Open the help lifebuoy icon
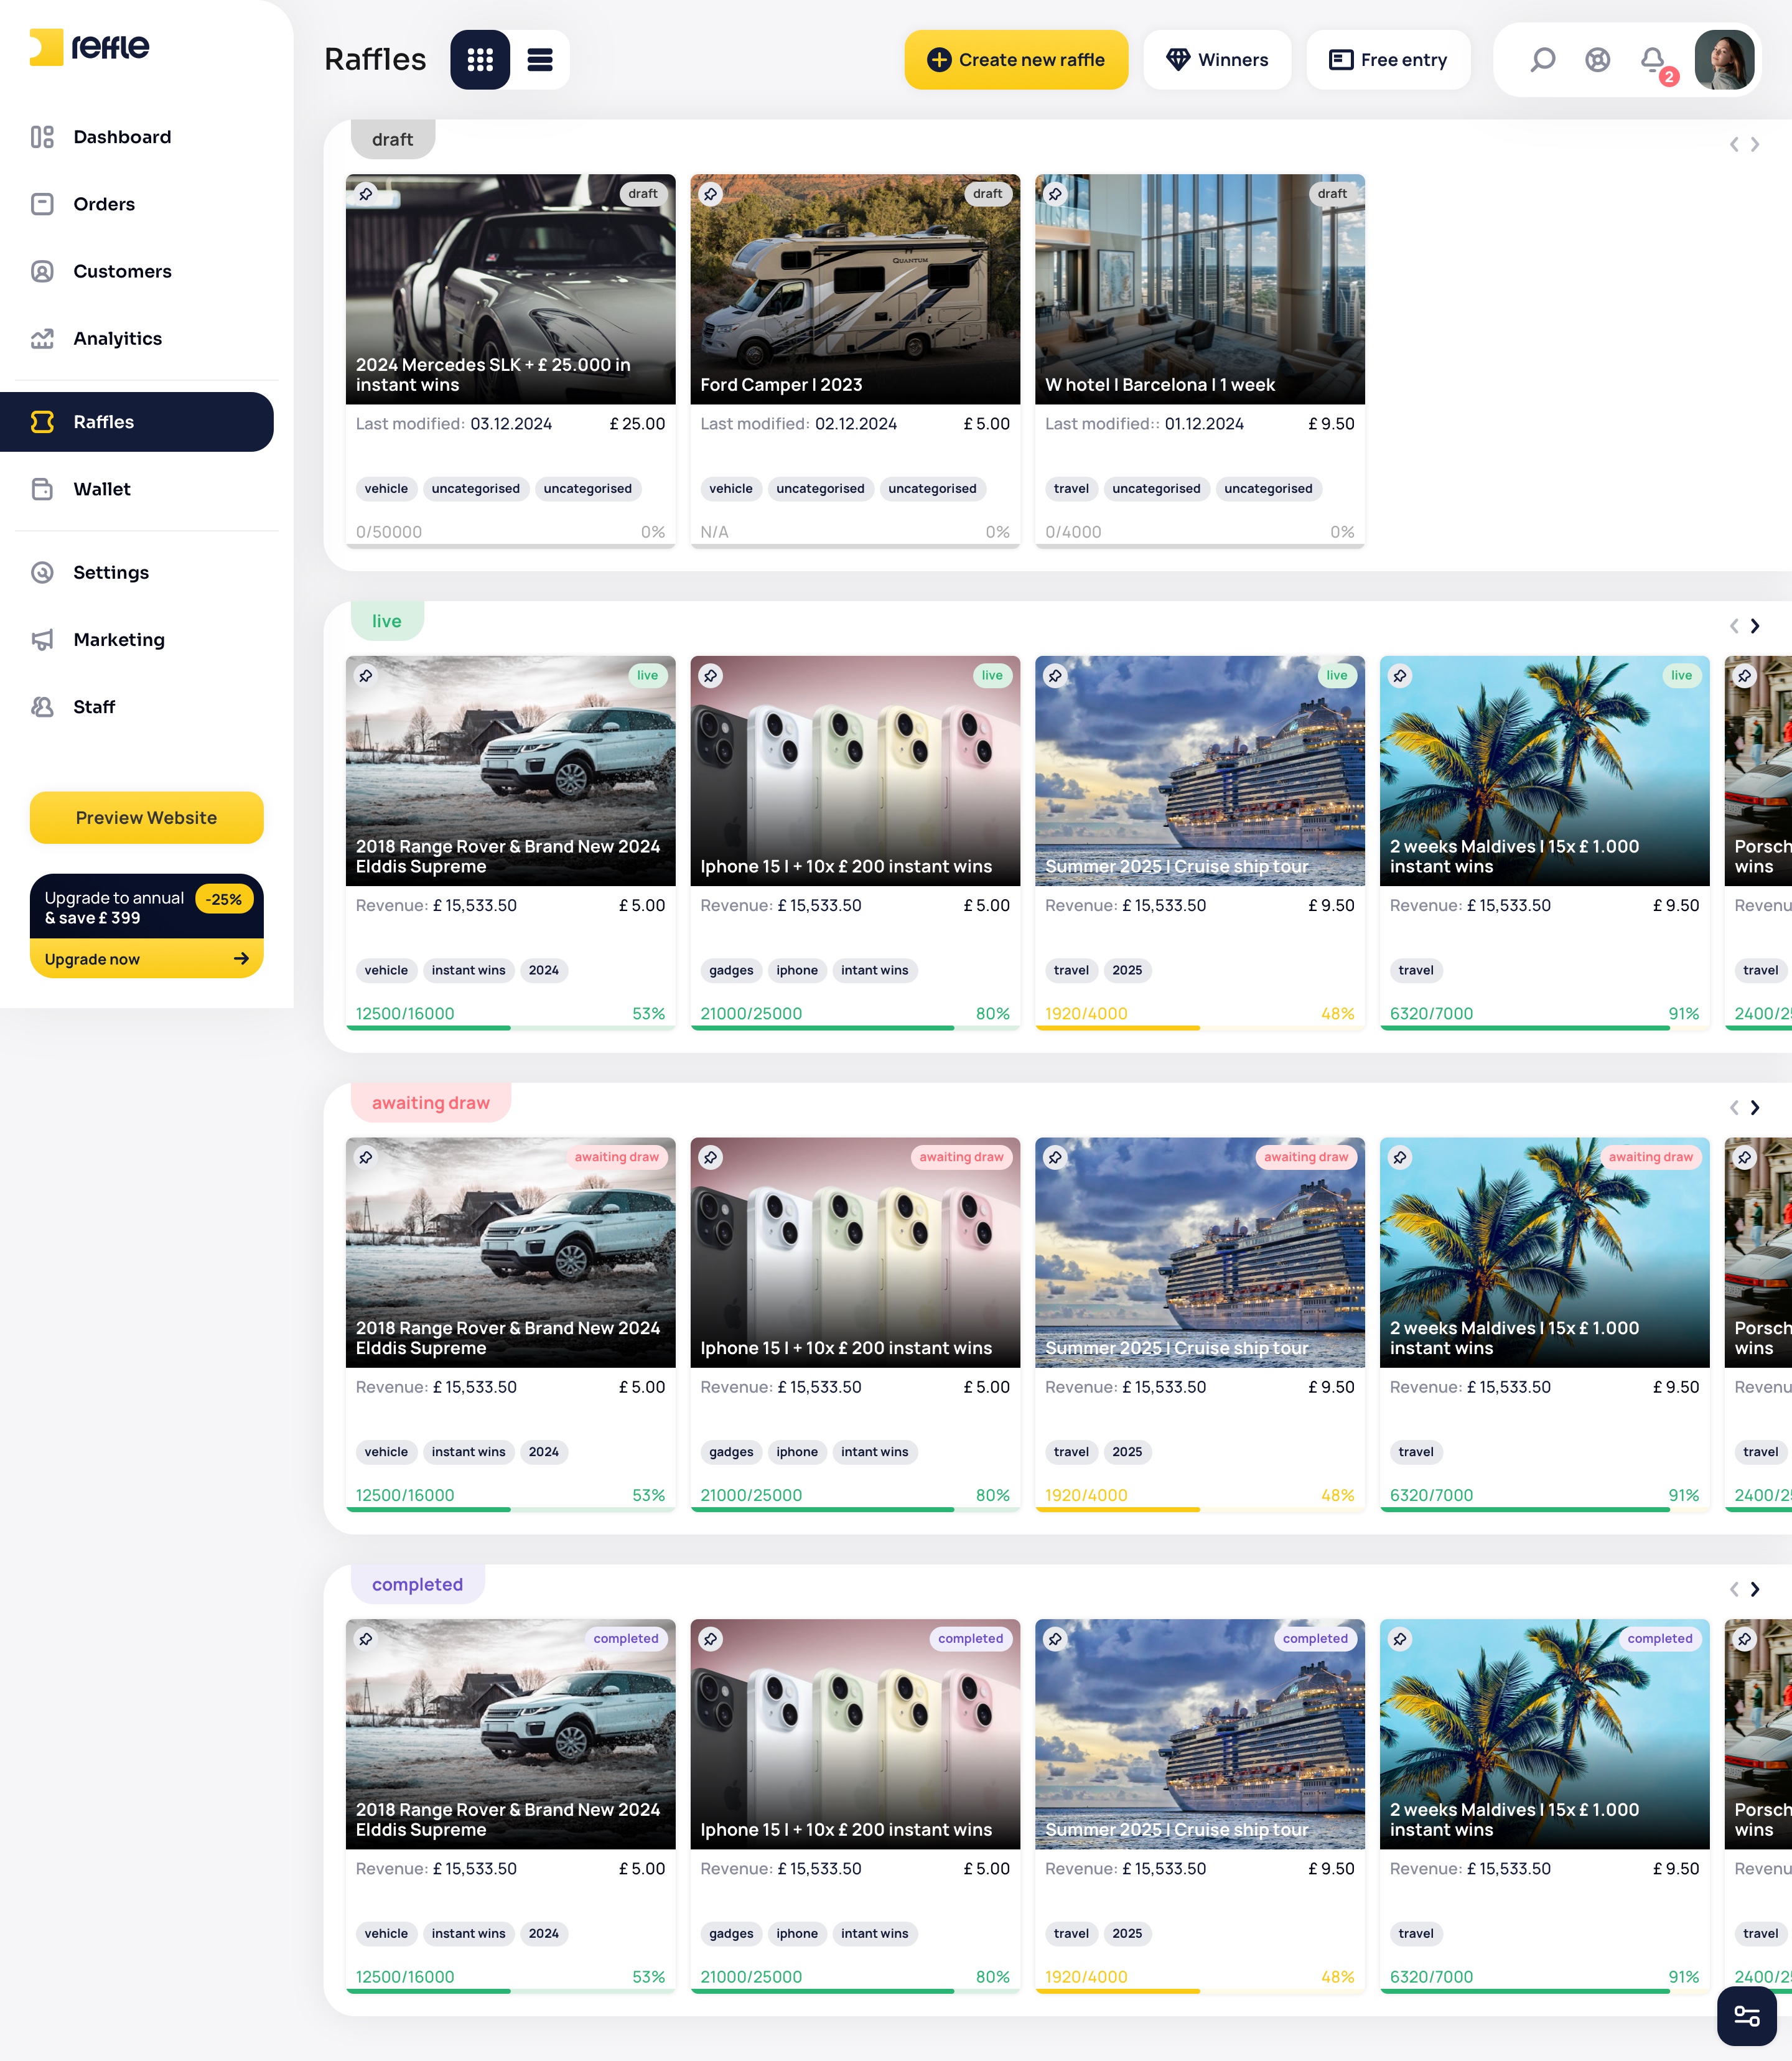Image resolution: width=1792 pixels, height=2061 pixels. 1598,60
